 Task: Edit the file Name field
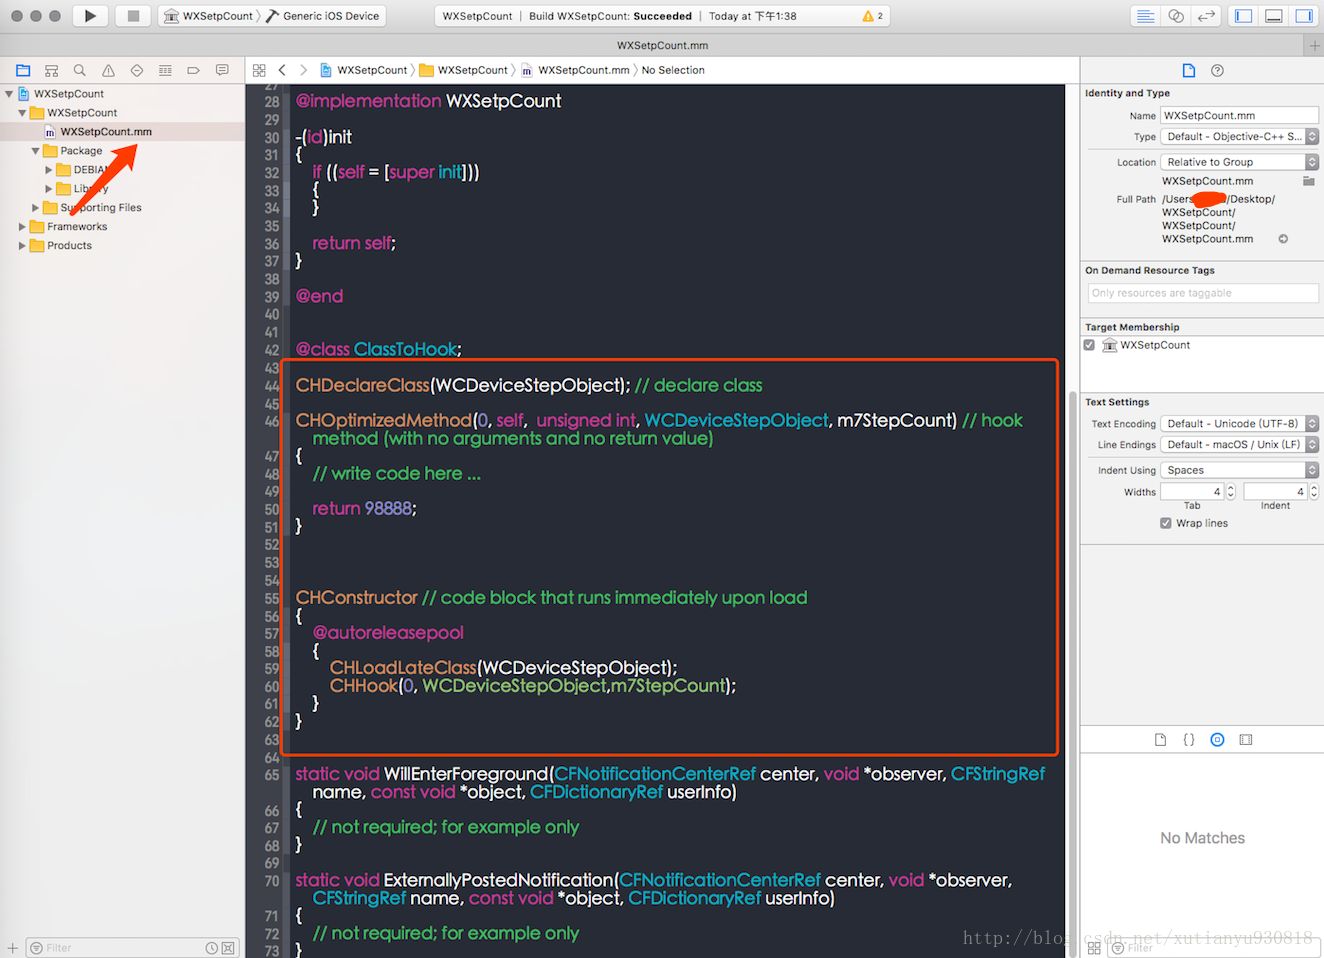1239,116
